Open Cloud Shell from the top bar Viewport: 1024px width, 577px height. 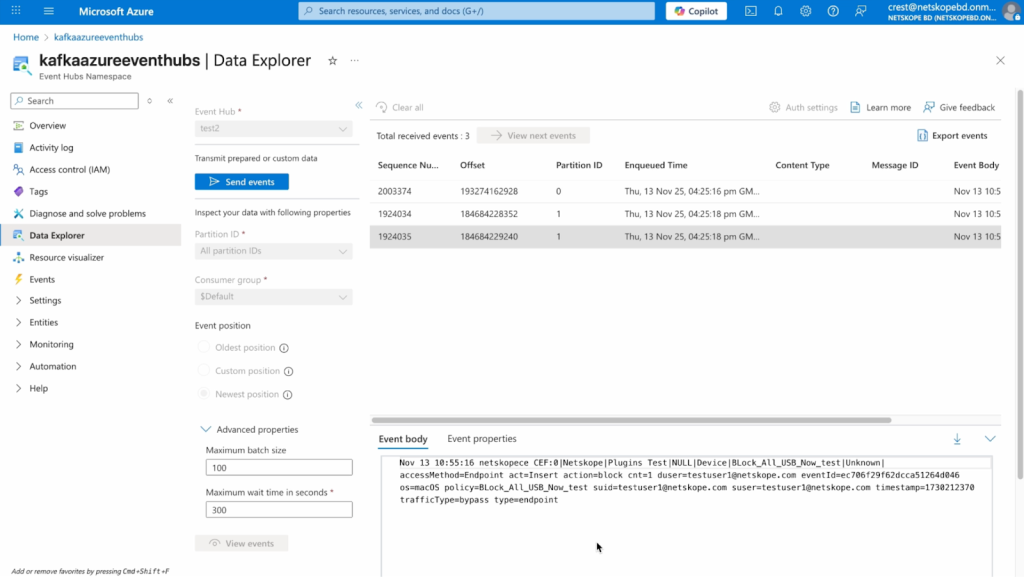[x=751, y=11]
